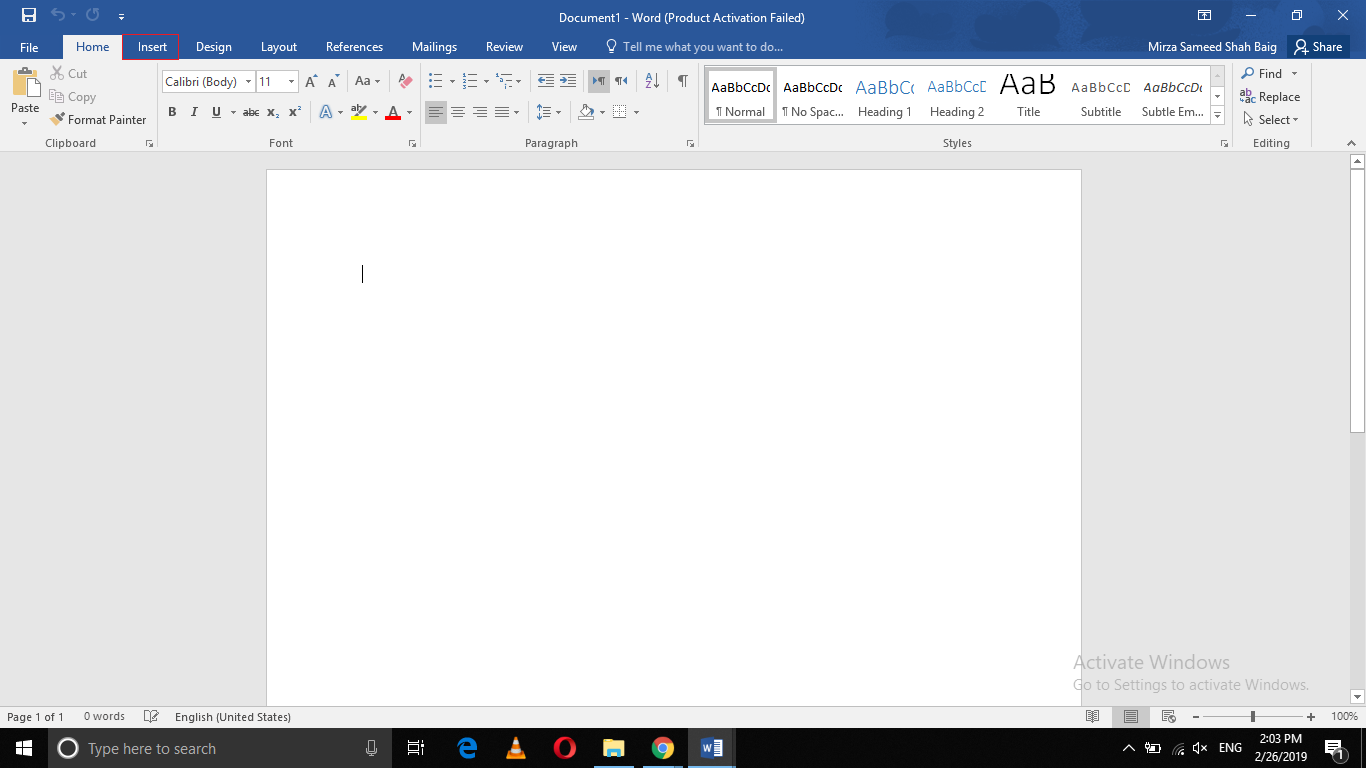Expand the Borders dropdown
The image size is (1366, 768).
pyautogui.click(x=635, y=112)
